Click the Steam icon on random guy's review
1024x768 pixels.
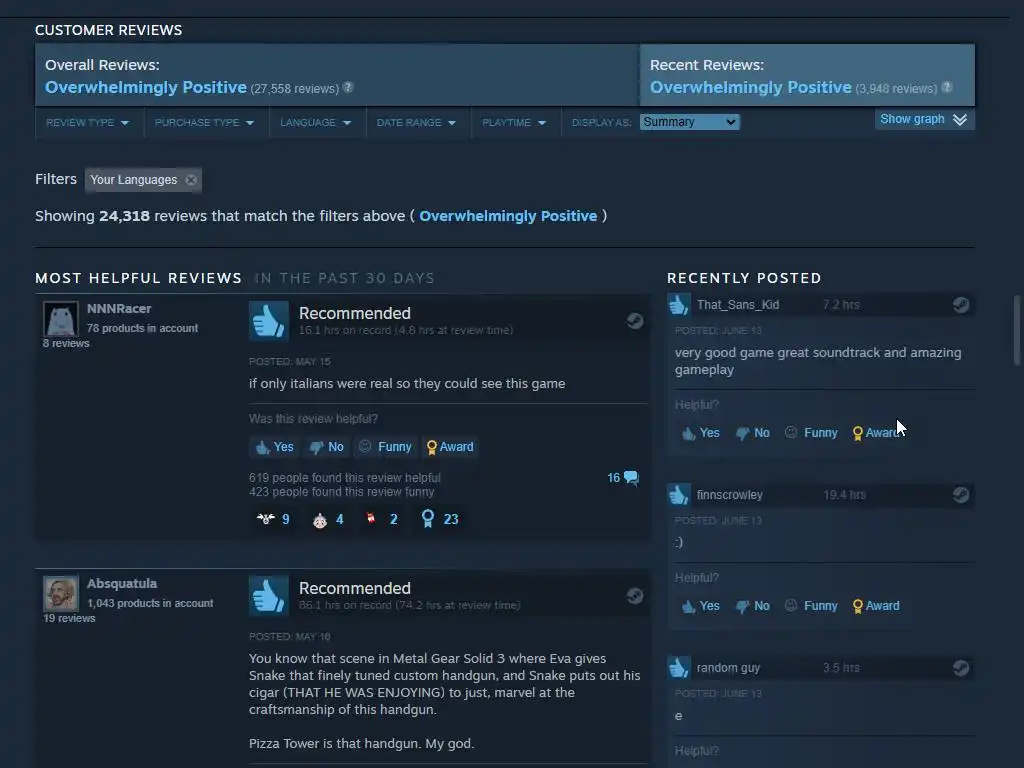(961, 668)
